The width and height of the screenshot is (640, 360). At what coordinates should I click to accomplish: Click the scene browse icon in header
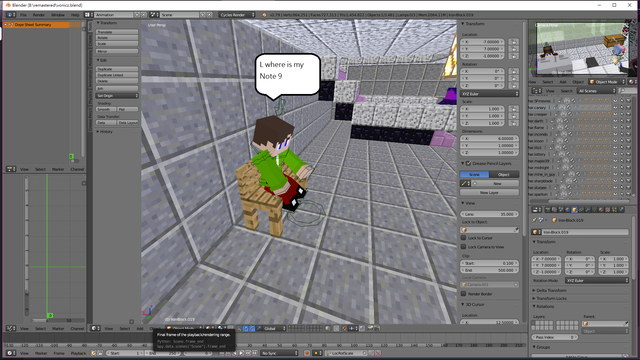[154, 15]
